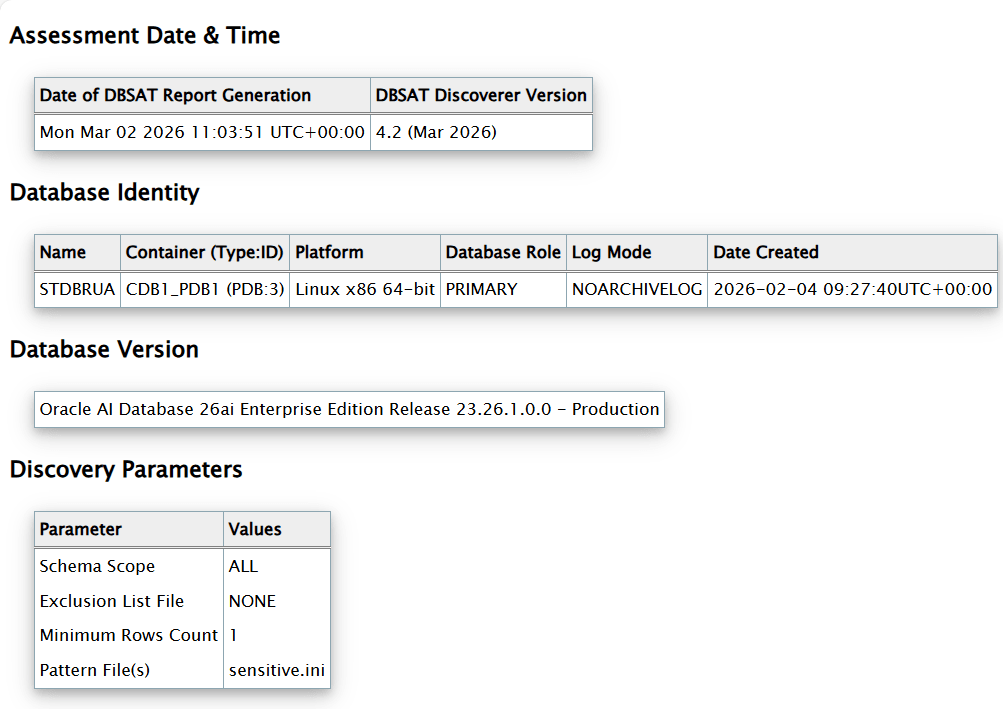Click the Exclusion List File parameter label
This screenshot has width=1003, height=709.
(112, 602)
